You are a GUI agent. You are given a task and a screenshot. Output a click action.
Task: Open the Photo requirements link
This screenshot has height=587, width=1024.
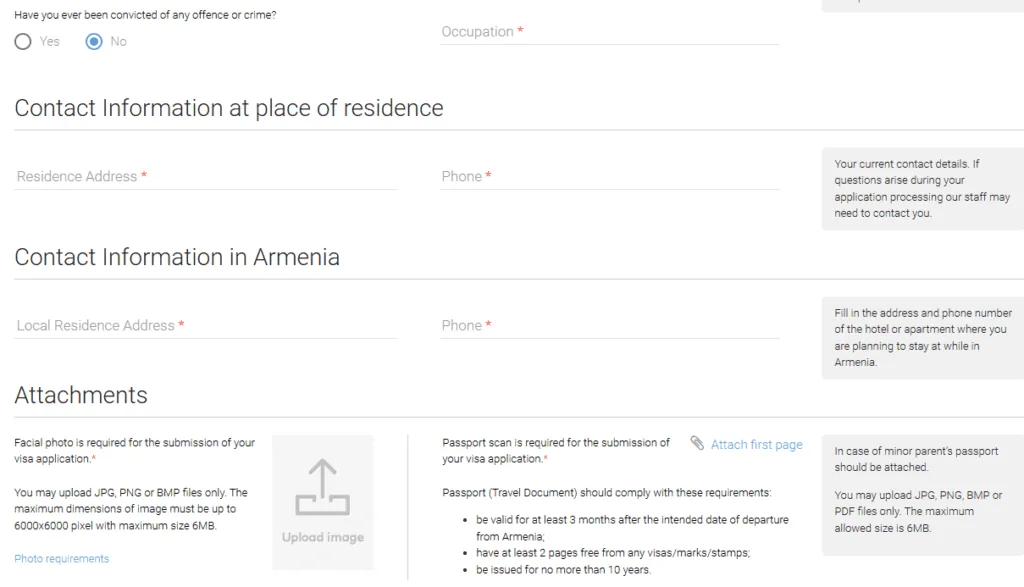(x=61, y=559)
